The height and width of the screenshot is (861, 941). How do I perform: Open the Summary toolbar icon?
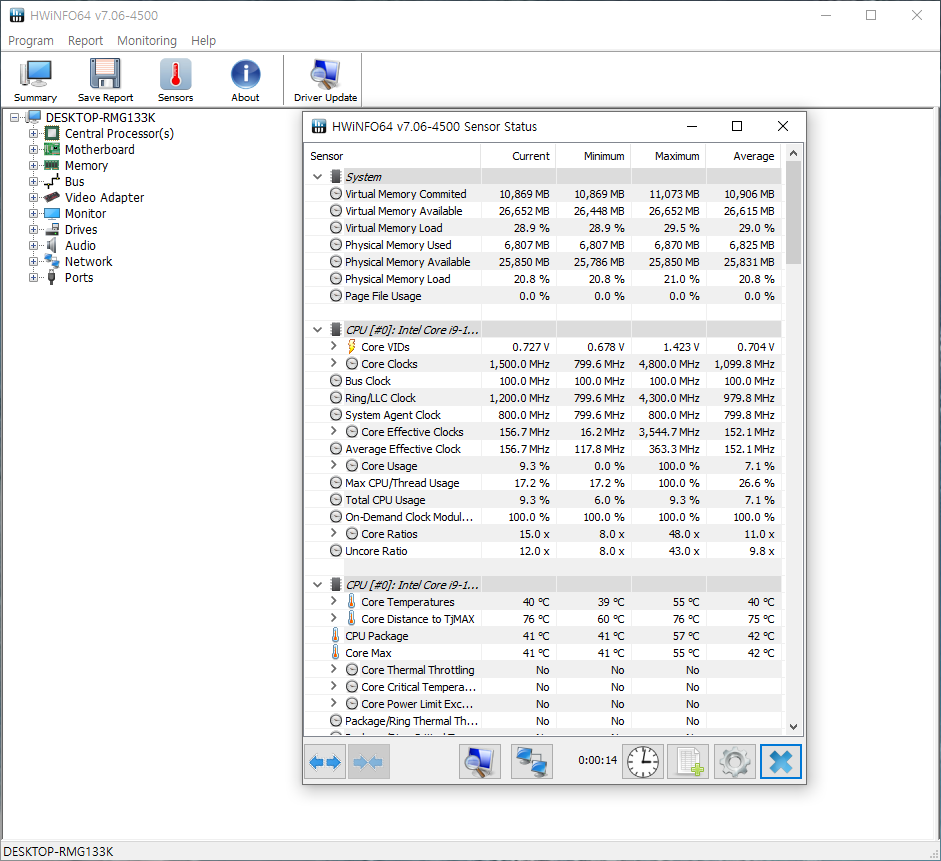point(35,80)
